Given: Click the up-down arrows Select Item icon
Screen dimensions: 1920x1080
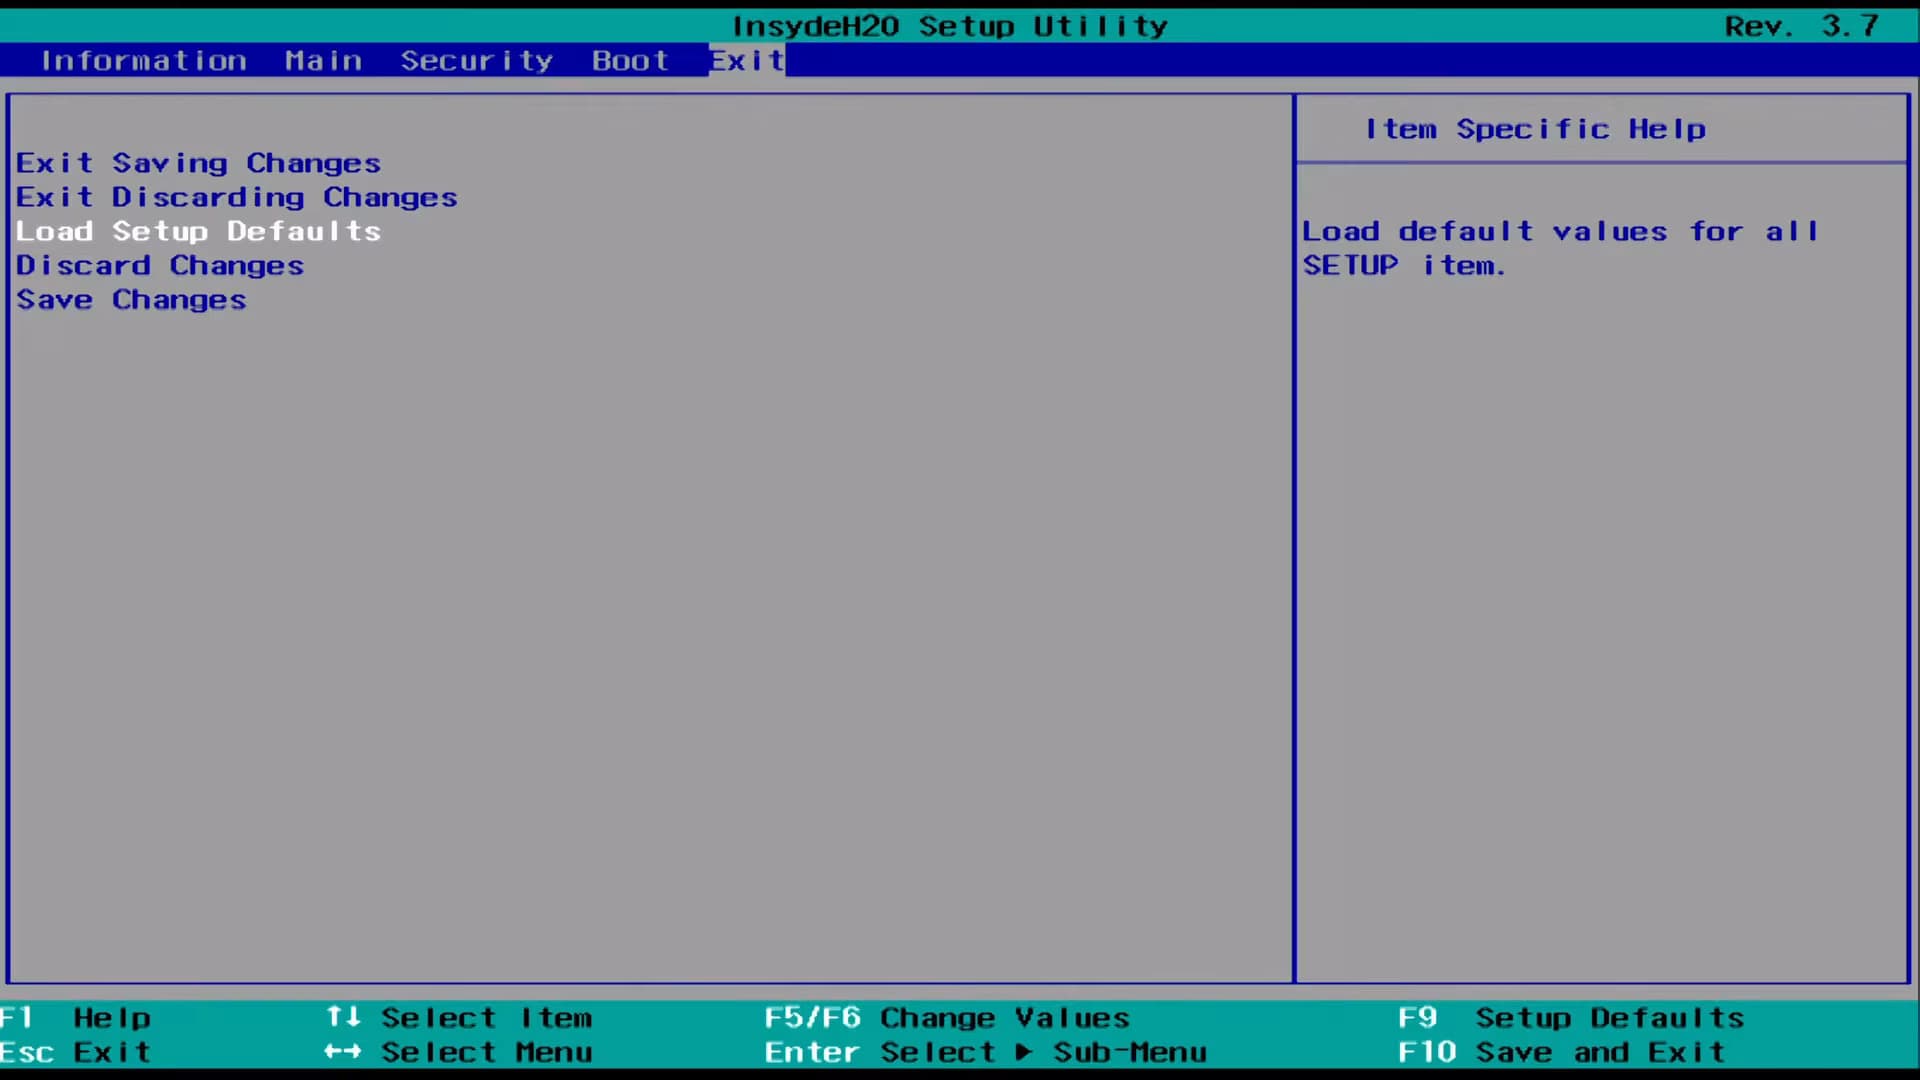Looking at the screenshot, I should pyautogui.click(x=343, y=1017).
